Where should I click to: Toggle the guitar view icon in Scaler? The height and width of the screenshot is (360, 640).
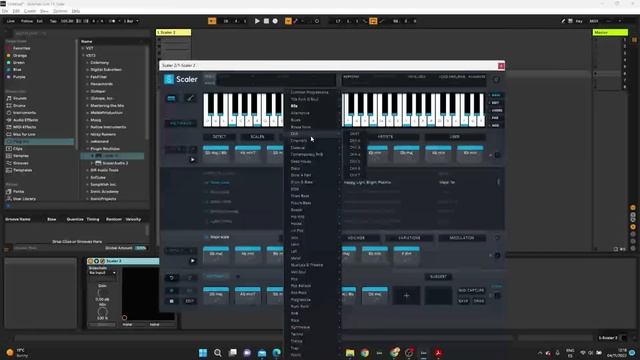coord(190,98)
